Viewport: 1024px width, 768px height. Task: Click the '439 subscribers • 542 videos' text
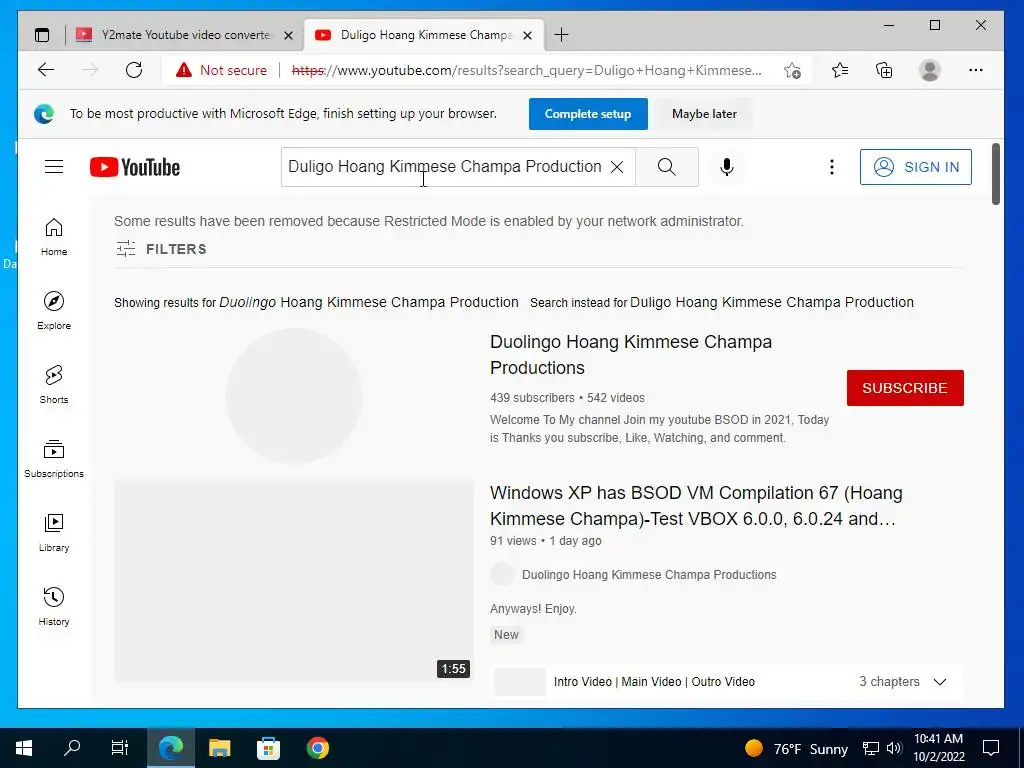[568, 398]
